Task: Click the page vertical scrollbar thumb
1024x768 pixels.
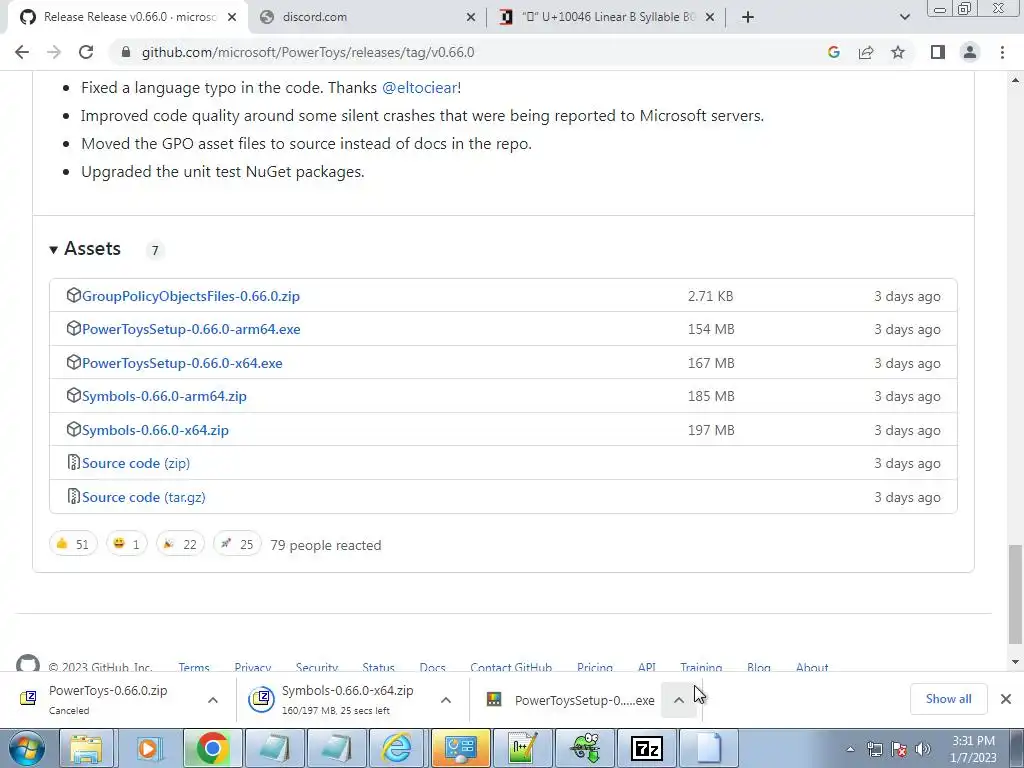Action: (x=1015, y=594)
